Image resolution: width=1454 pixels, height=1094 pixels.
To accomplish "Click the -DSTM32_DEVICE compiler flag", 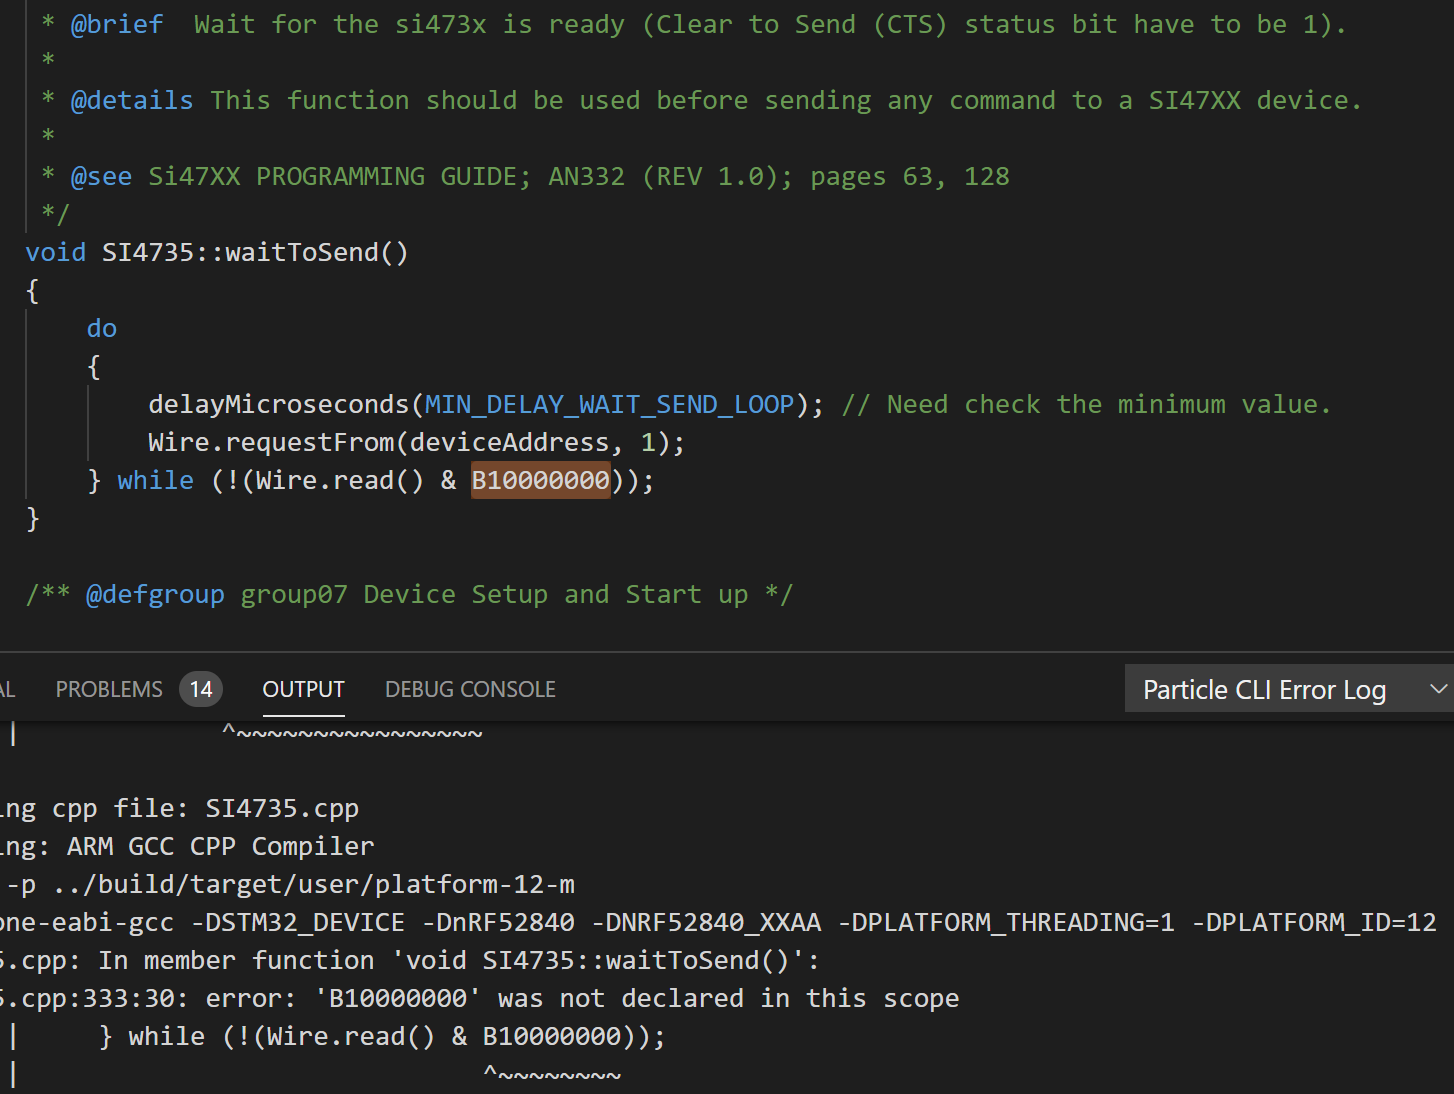I will pos(298,922).
